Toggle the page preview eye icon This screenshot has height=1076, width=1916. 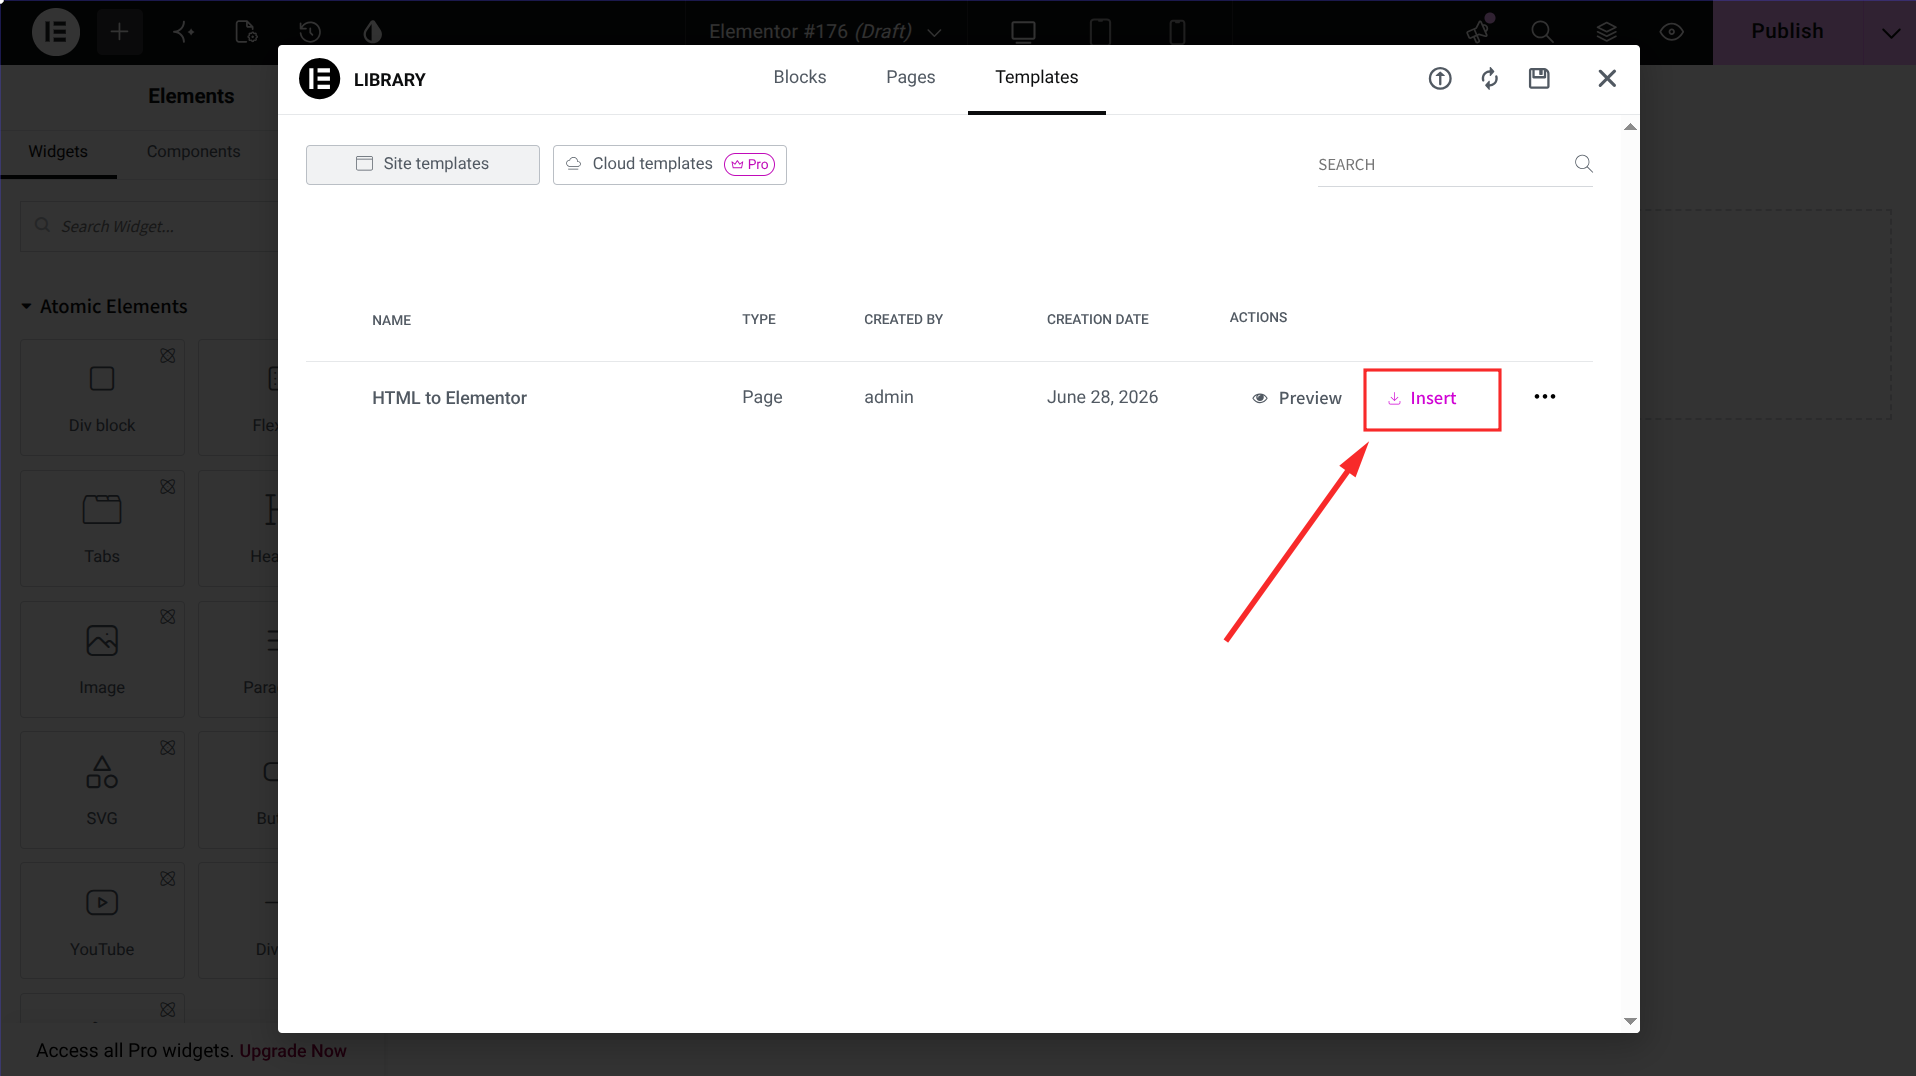(1671, 32)
